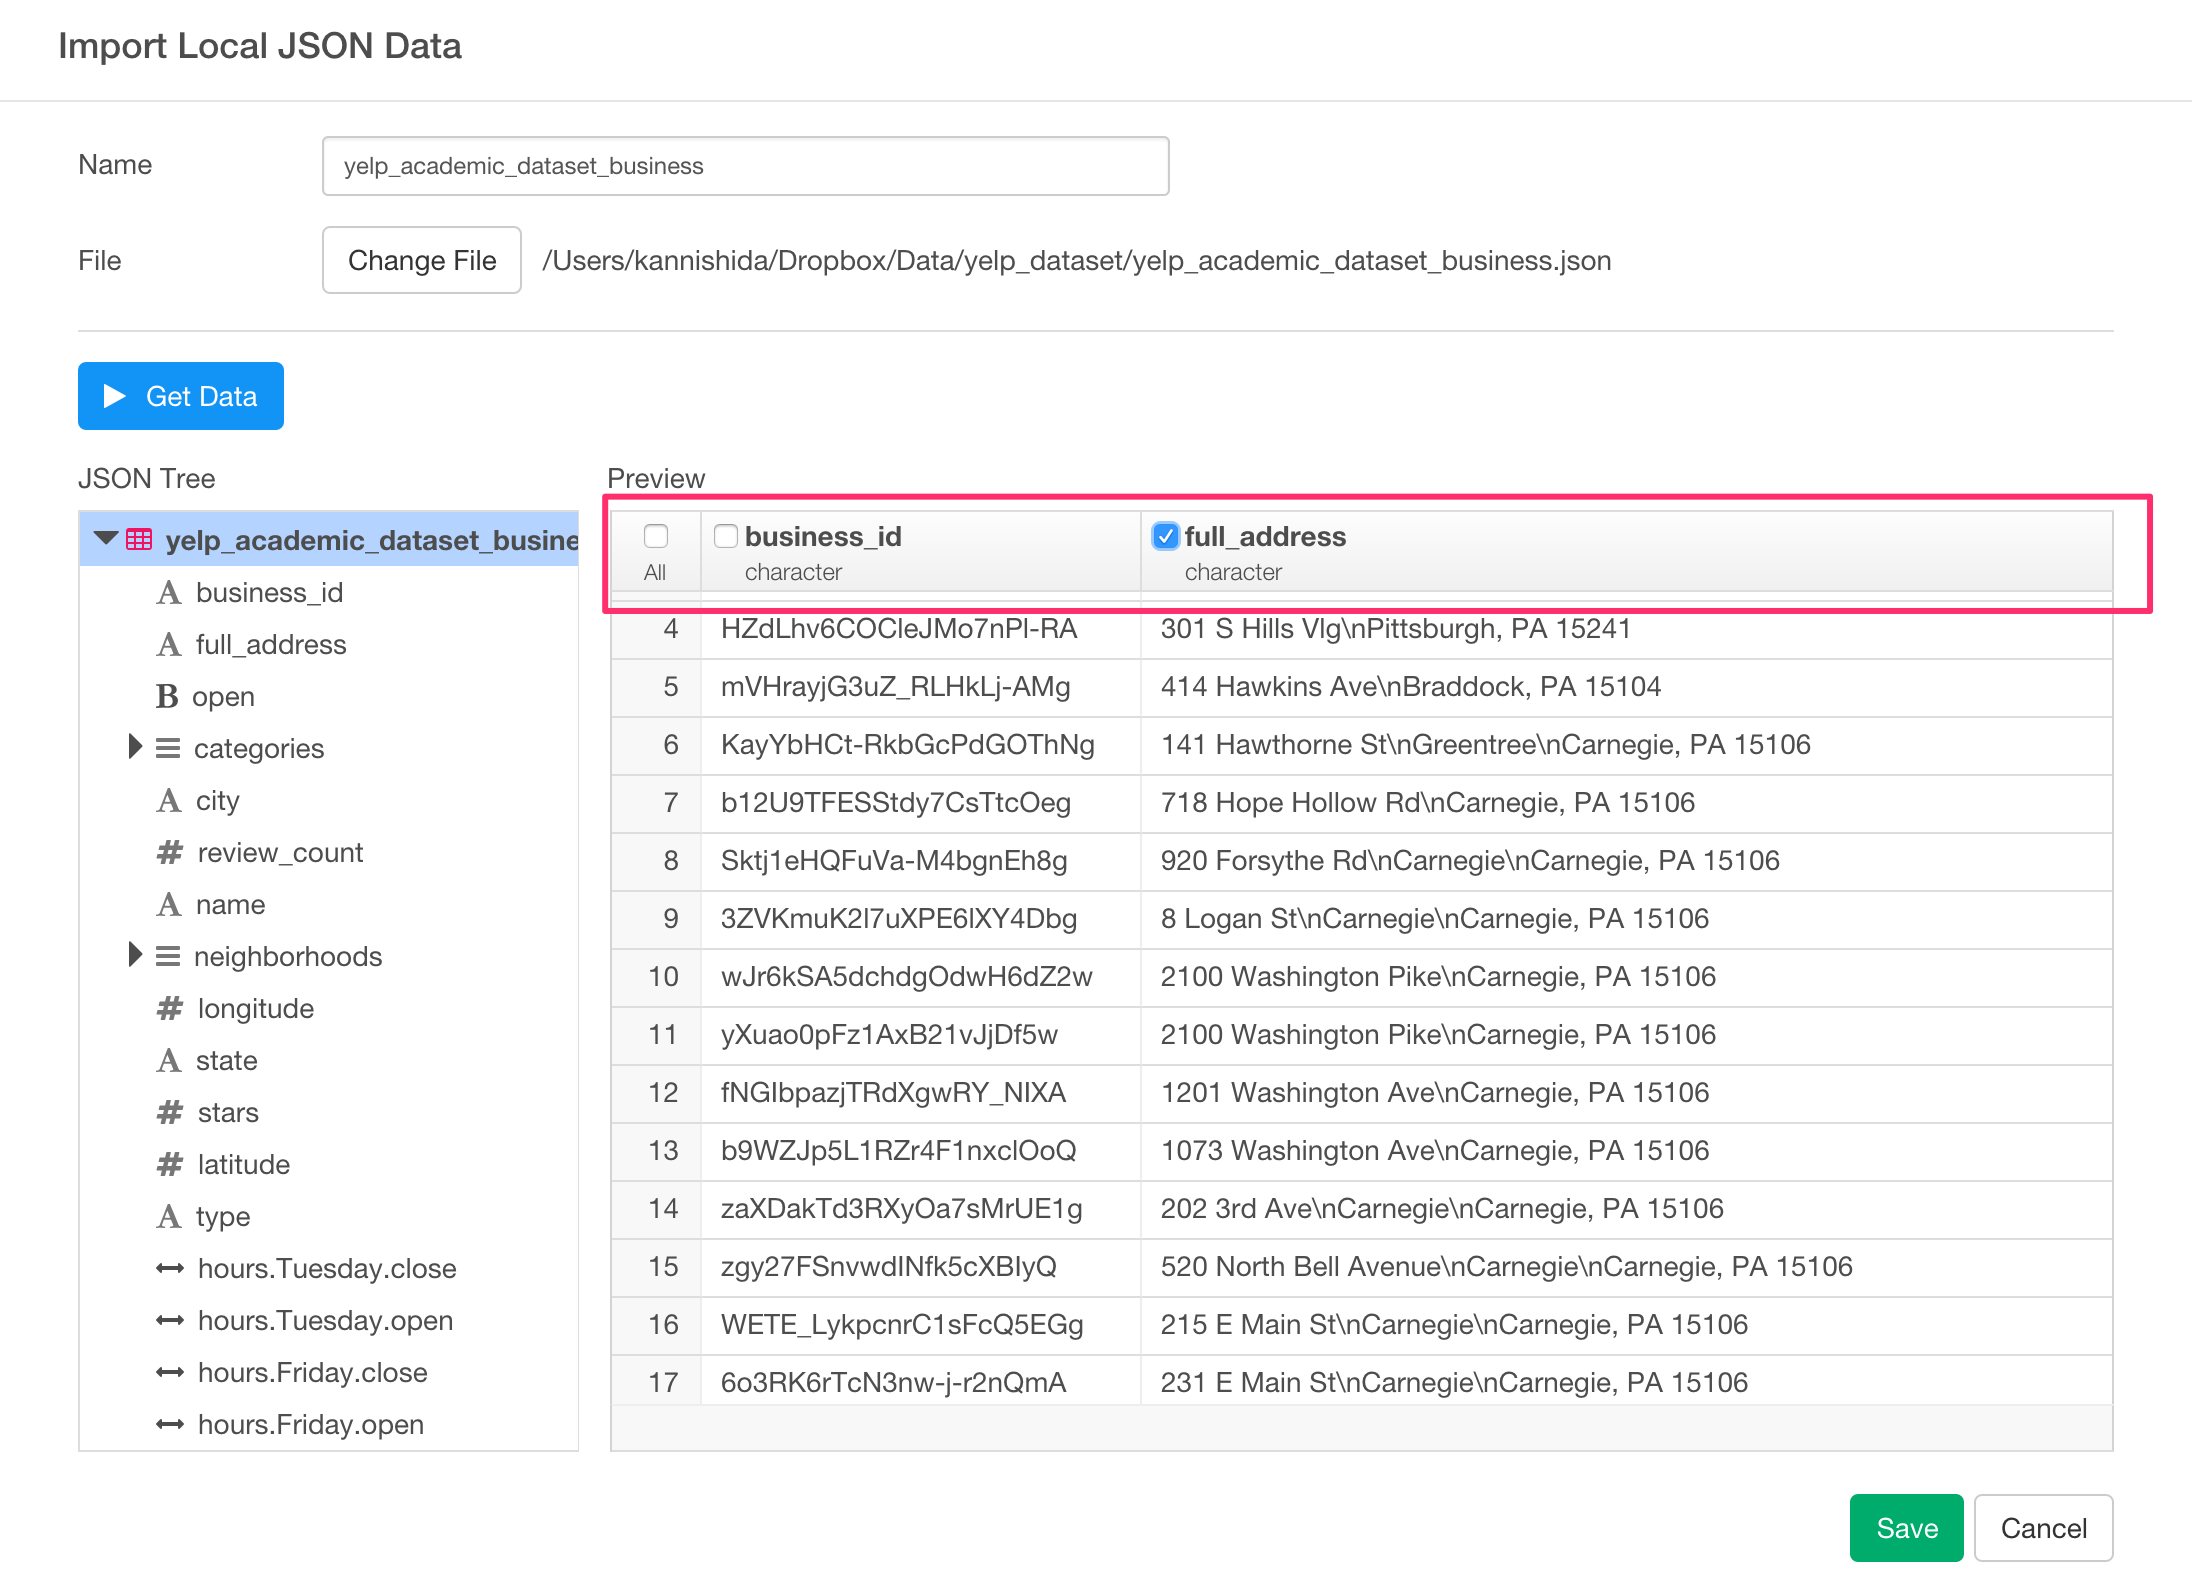Expand the neighborhoods tree node
Image resolution: width=2192 pixels, height=1574 pixels.
click(x=136, y=955)
